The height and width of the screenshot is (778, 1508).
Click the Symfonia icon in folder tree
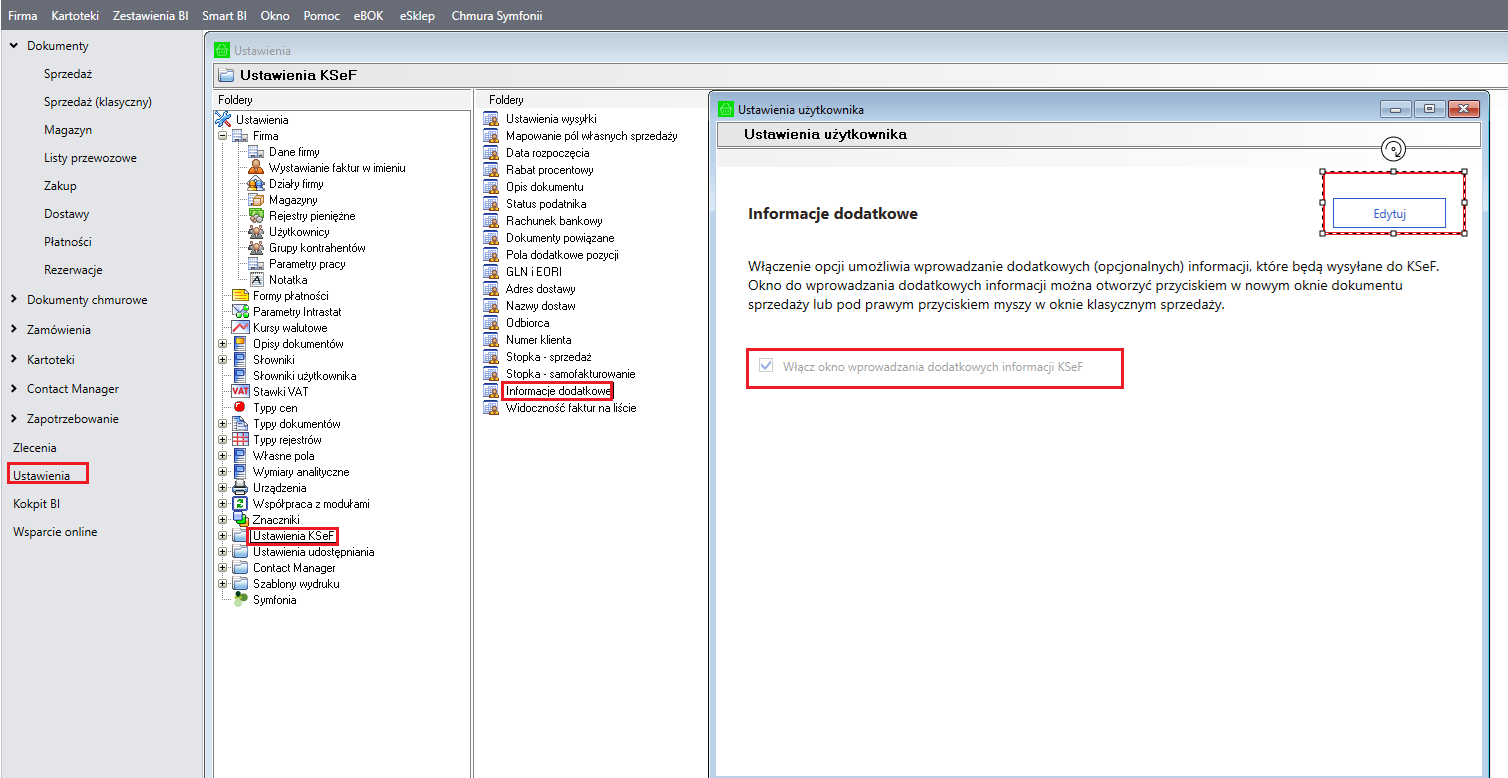pos(240,600)
